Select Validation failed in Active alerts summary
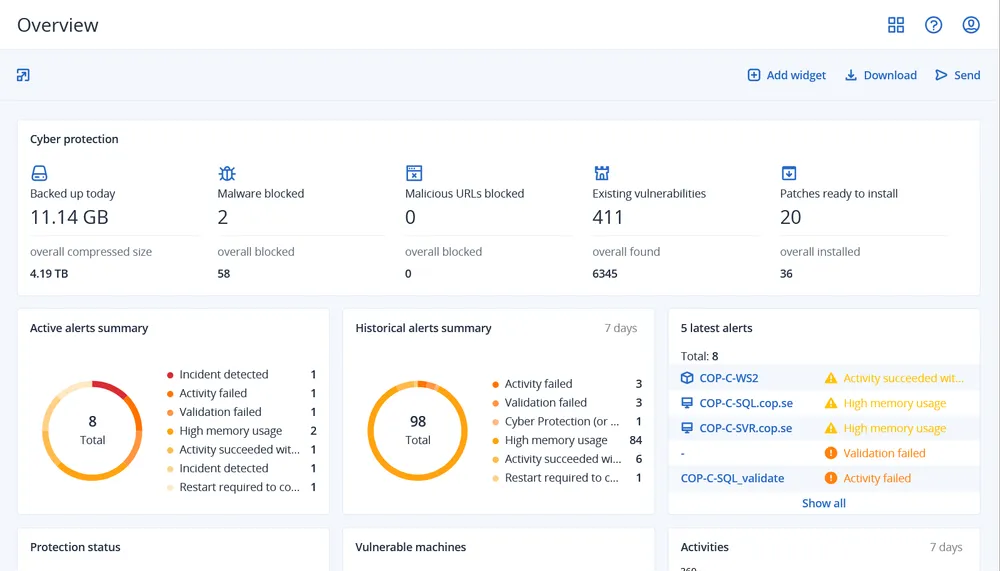1000x572 pixels. coord(242,412)
